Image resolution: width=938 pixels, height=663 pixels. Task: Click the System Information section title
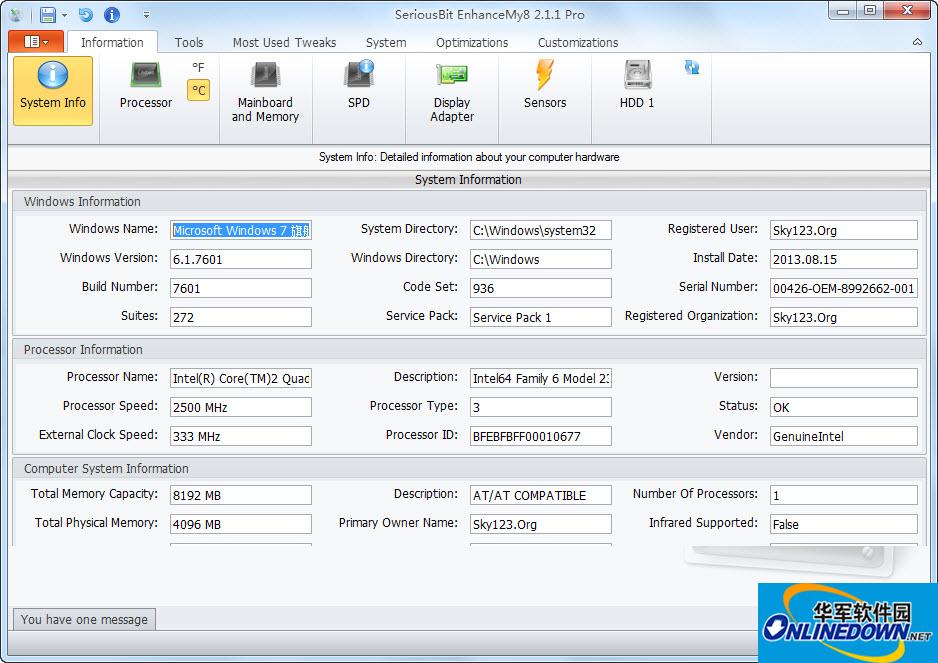468,180
